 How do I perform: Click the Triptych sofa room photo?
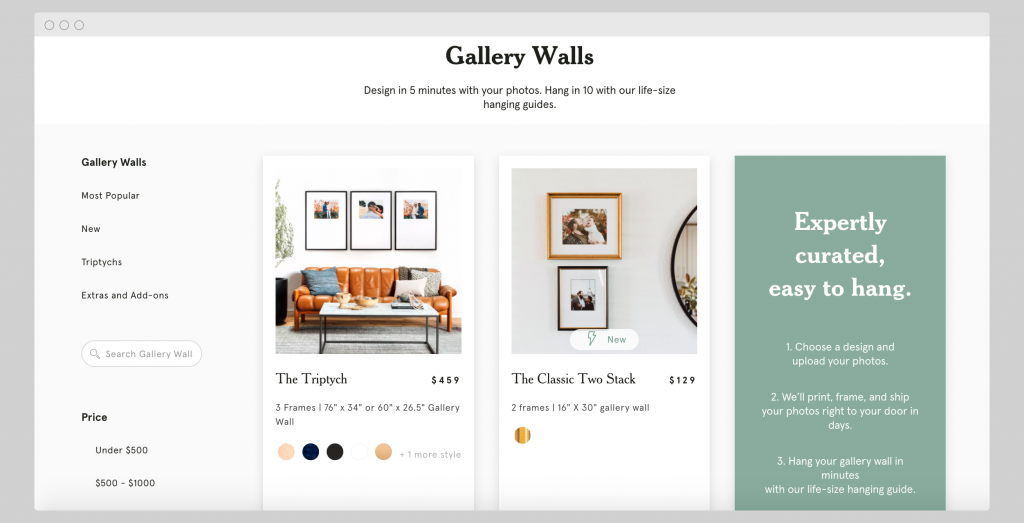[x=368, y=261]
